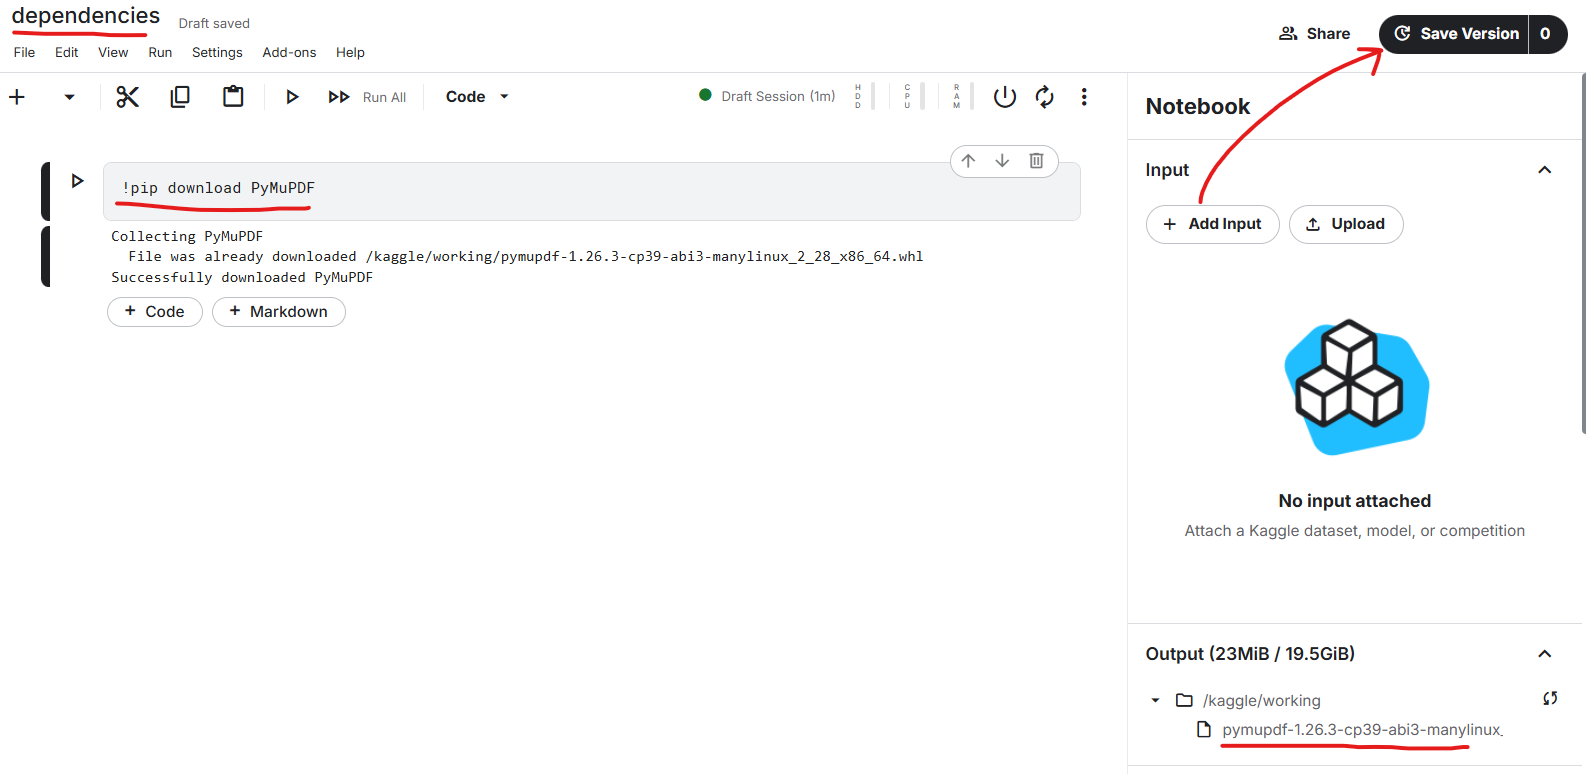Collapse the Input section

click(1544, 170)
